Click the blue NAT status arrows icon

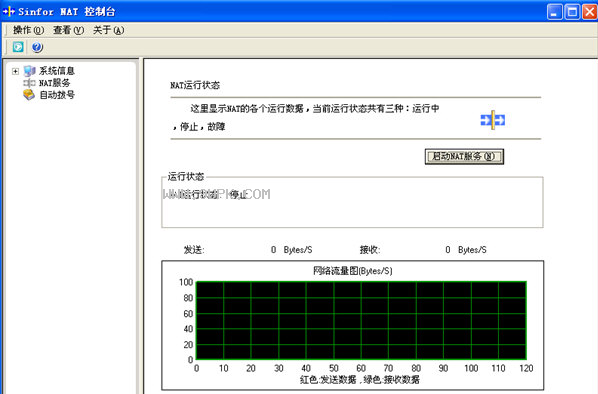493,120
